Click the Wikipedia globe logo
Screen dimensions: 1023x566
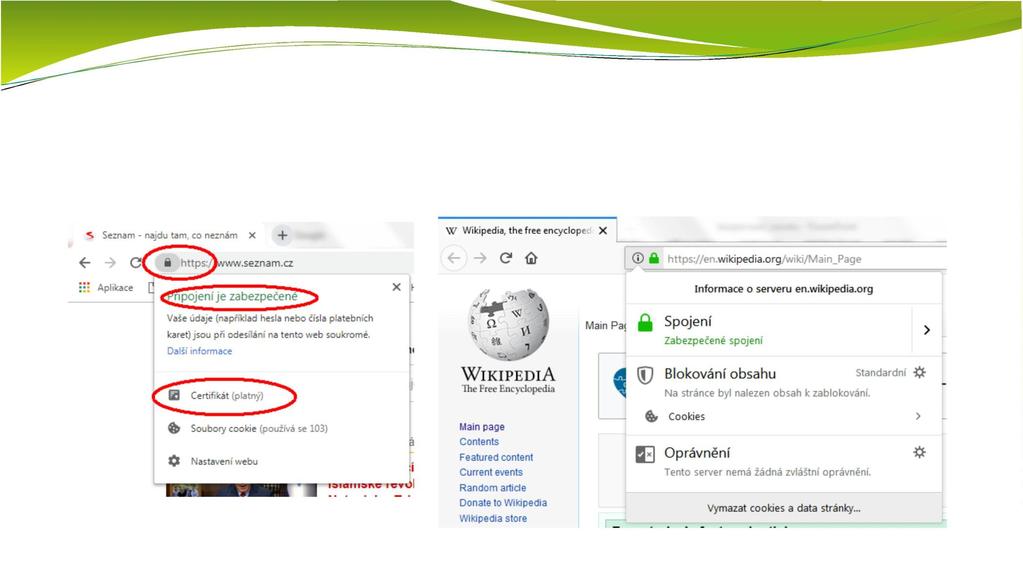coord(508,324)
